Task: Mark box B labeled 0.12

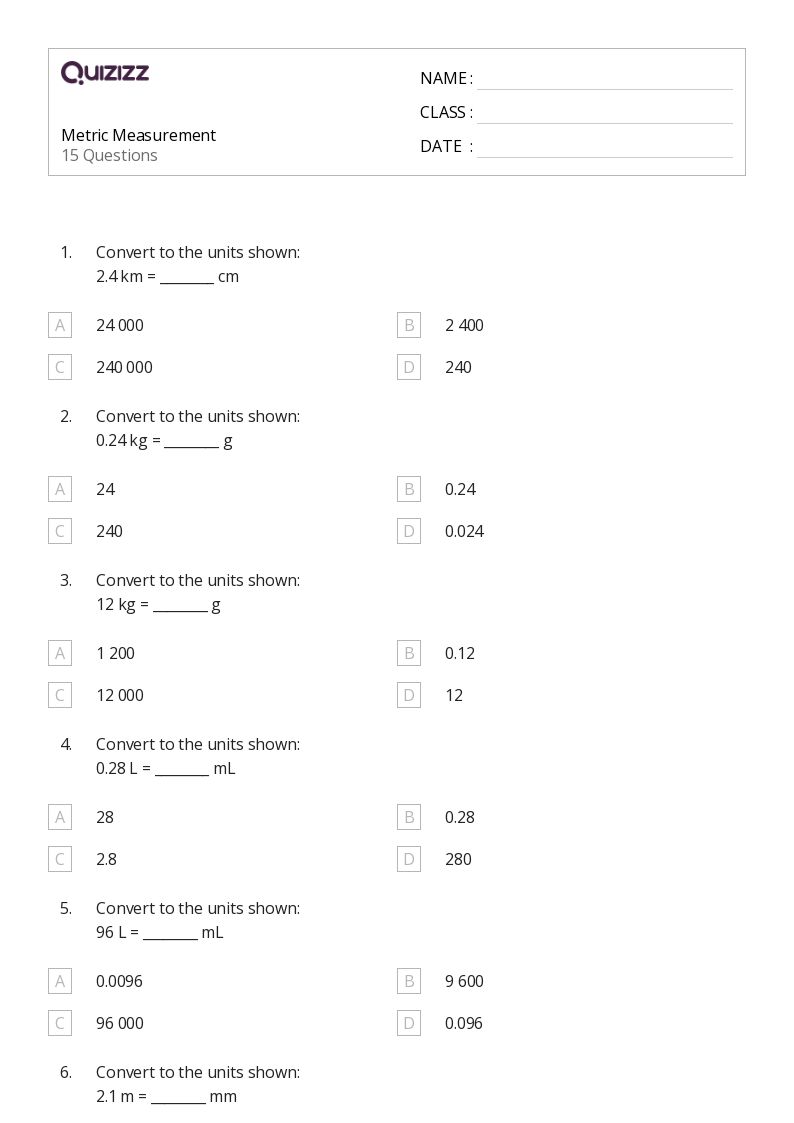Action: (x=409, y=653)
